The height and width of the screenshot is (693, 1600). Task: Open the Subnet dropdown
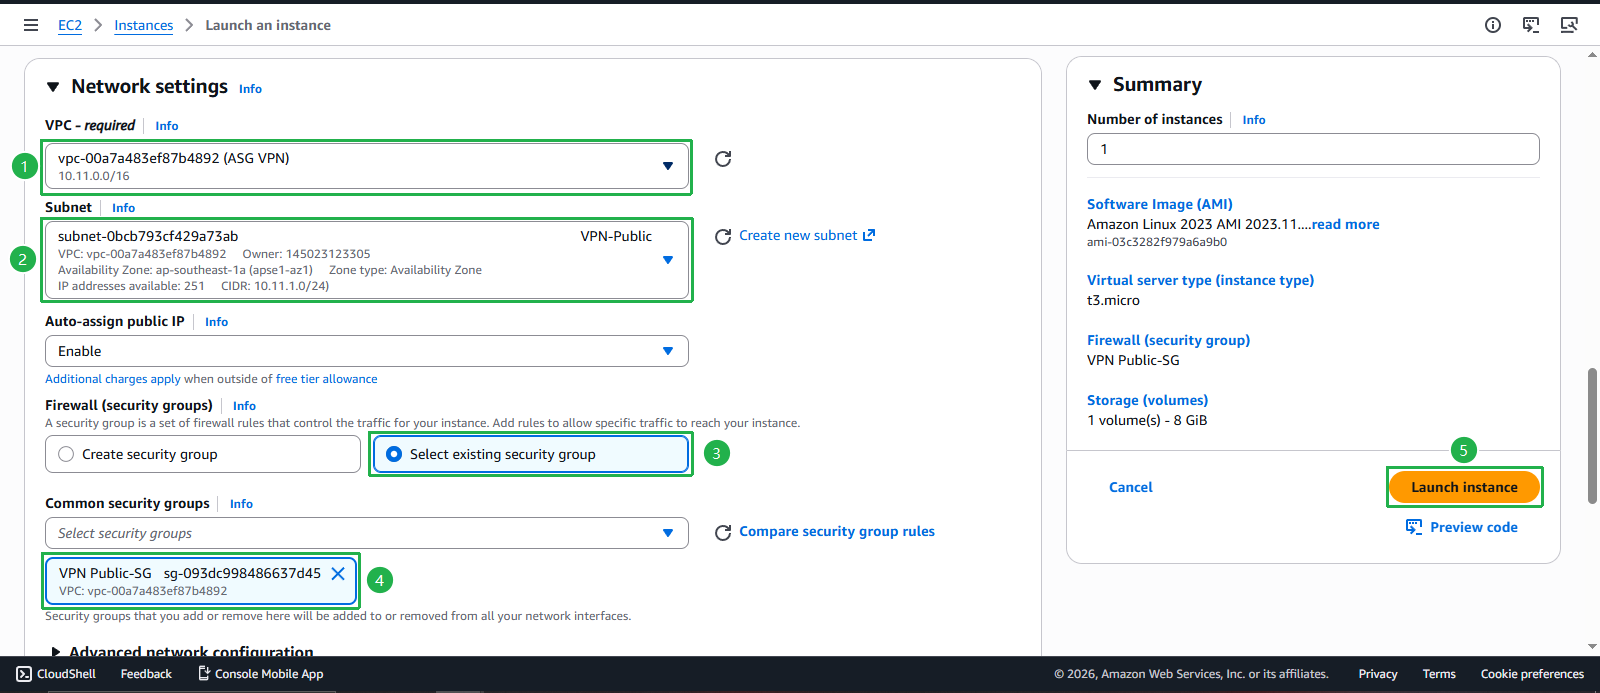[x=367, y=260]
